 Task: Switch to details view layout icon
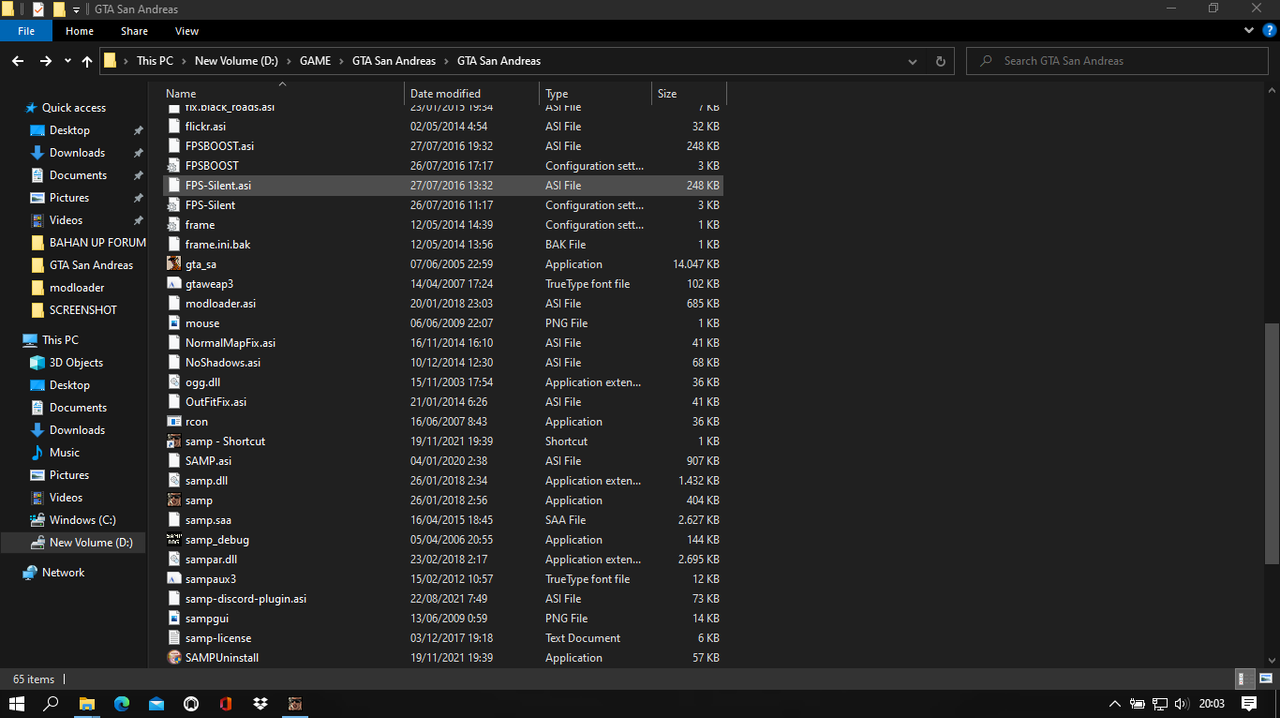1245,679
